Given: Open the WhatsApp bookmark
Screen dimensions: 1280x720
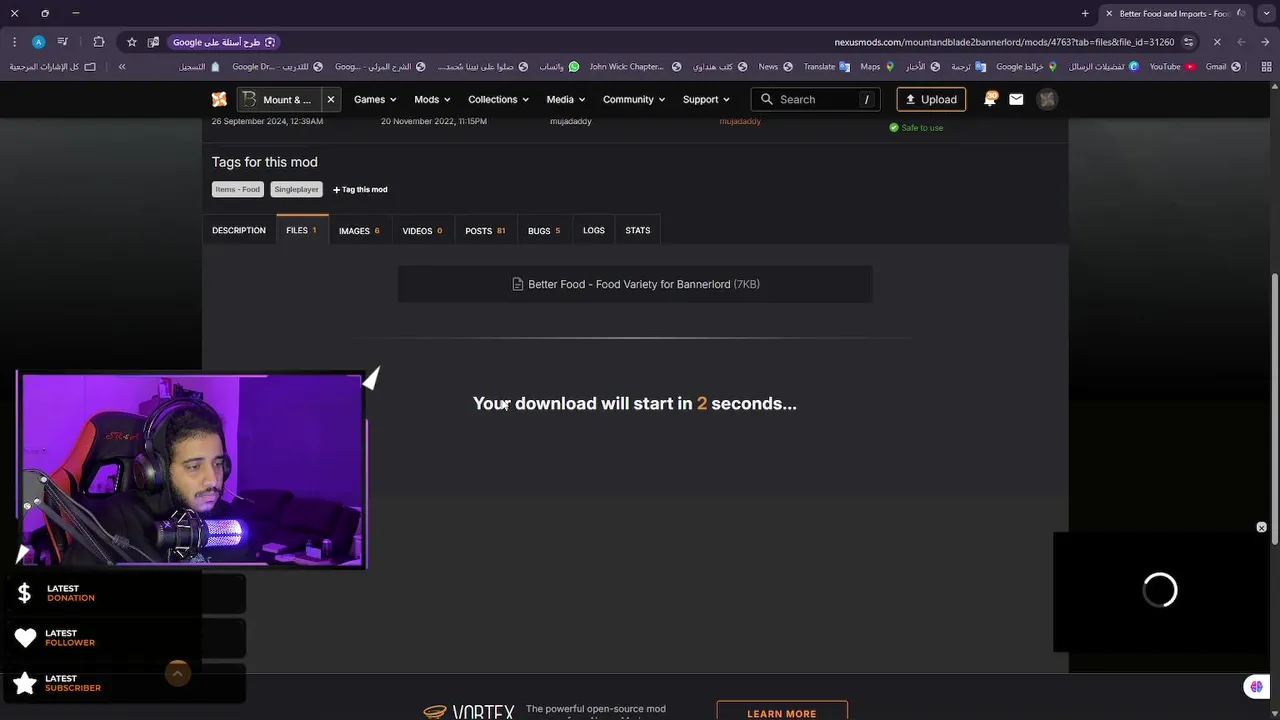Looking at the screenshot, I should [x=559, y=67].
